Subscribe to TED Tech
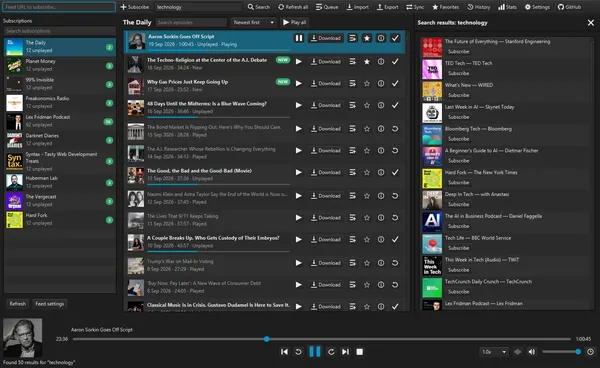600x368 pixels. coord(458,73)
